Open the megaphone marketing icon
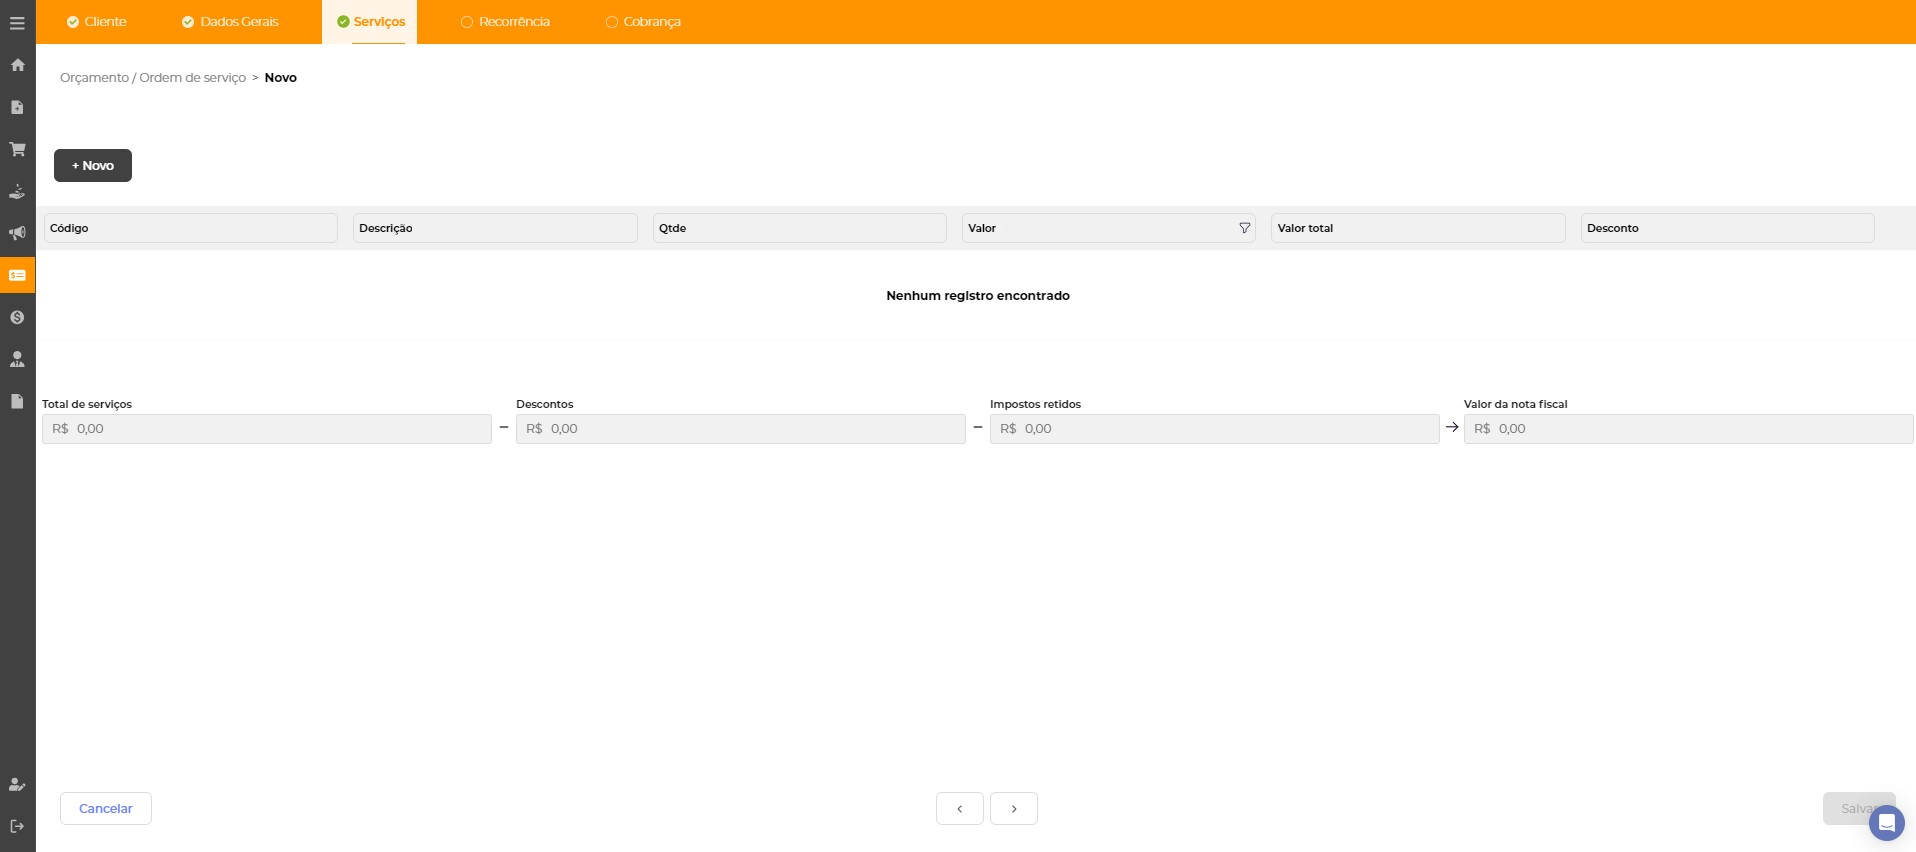1916x852 pixels. pyautogui.click(x=17, y=233)
